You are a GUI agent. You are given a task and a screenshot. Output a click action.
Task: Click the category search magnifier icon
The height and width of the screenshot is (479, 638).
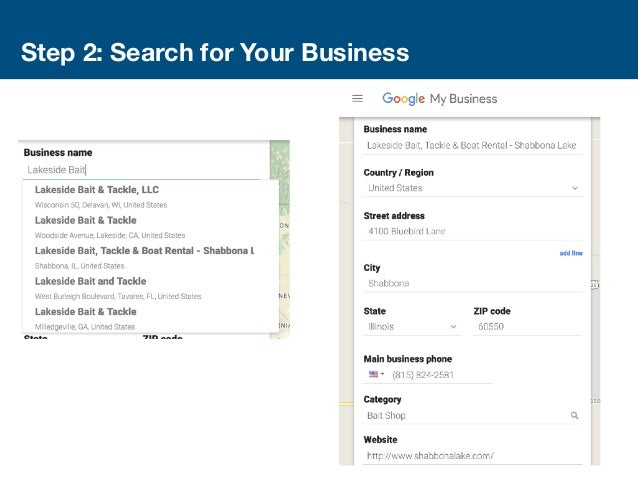(574, 415)
